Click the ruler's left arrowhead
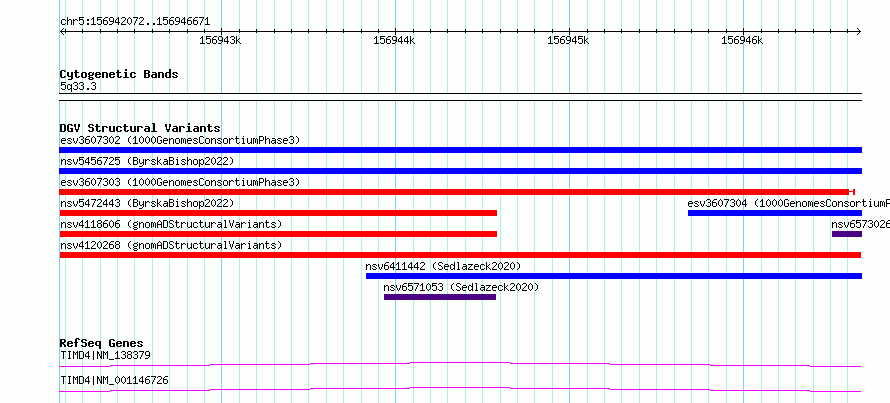Image resolution: width=890 pixels, height=403 pixels. [62, 31]
